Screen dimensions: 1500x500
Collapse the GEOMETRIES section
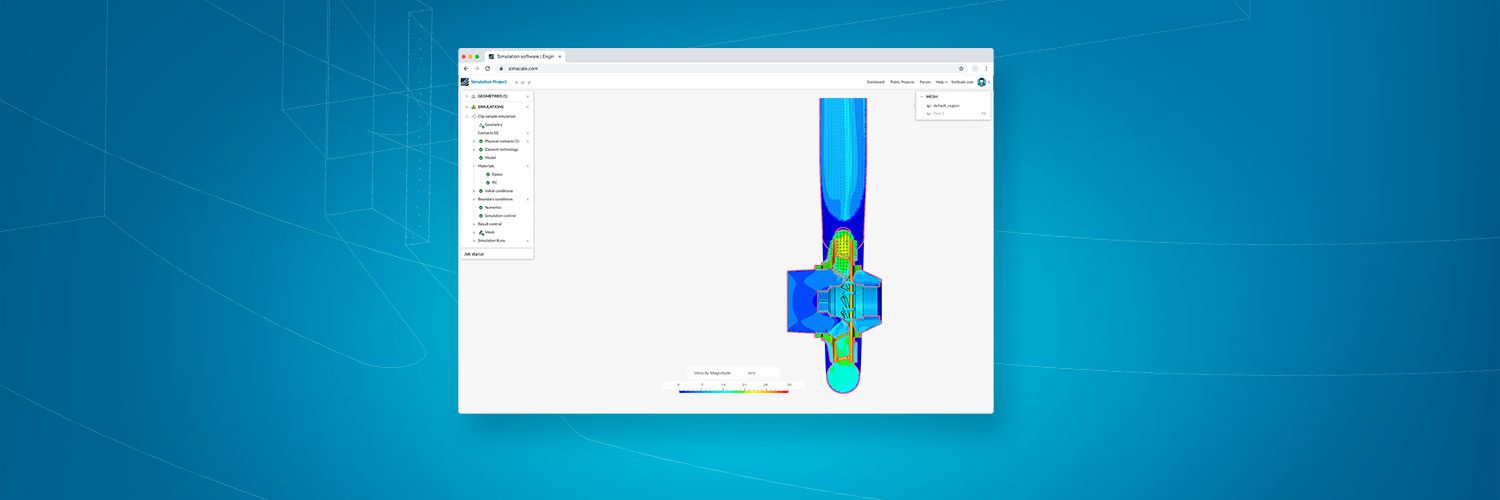[x=466, y=96]
